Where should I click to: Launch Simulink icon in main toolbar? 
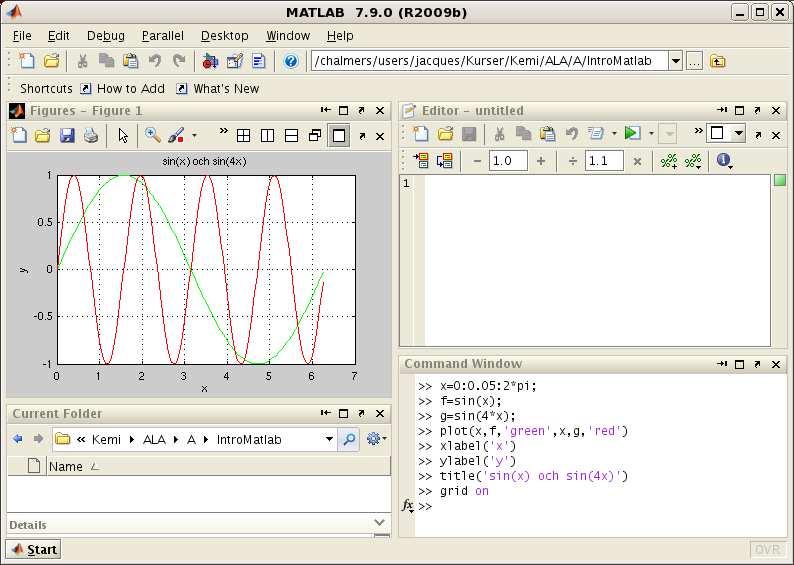pyautogui.click(x=210, y=61)
